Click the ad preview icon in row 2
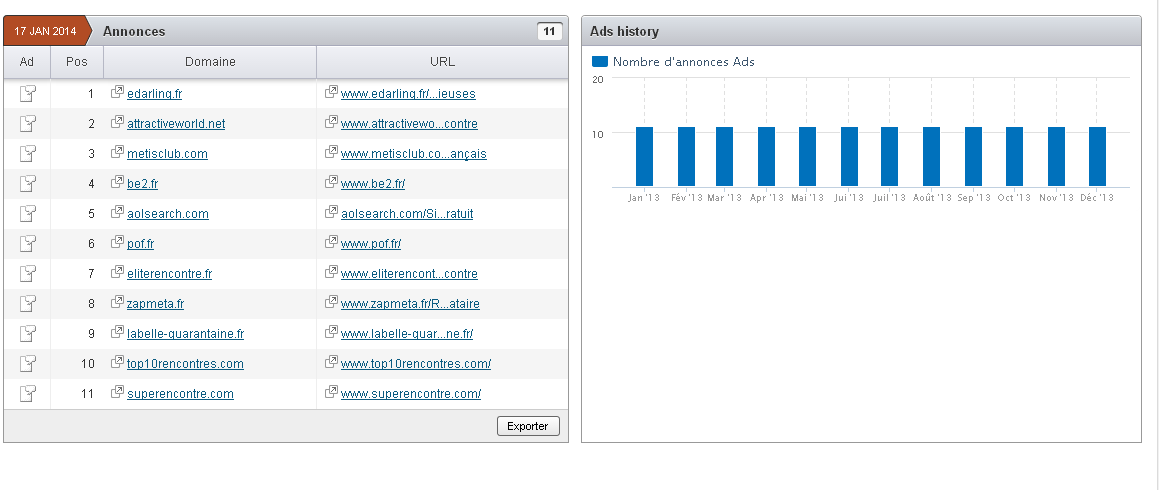The height and width of the screenshot is (490, 1159). point(27,123)
